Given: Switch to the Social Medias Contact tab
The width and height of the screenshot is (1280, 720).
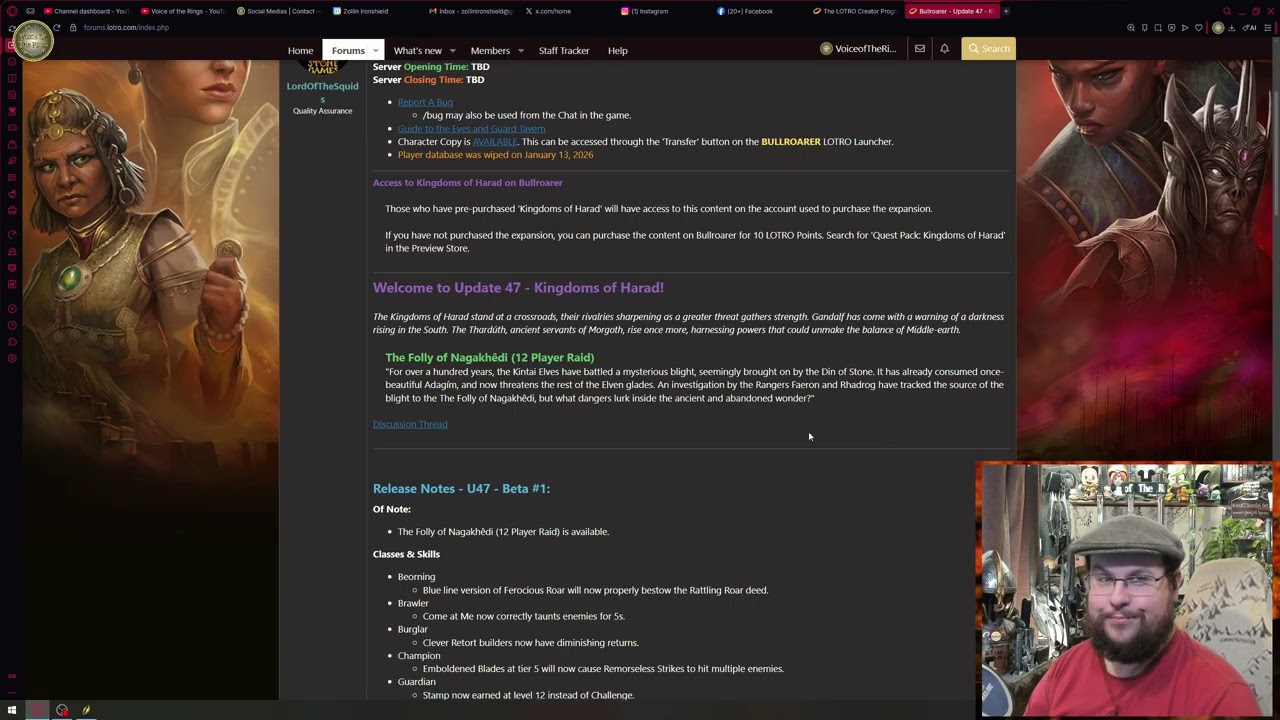Looking at the screenshot, I should pos(278,11).
